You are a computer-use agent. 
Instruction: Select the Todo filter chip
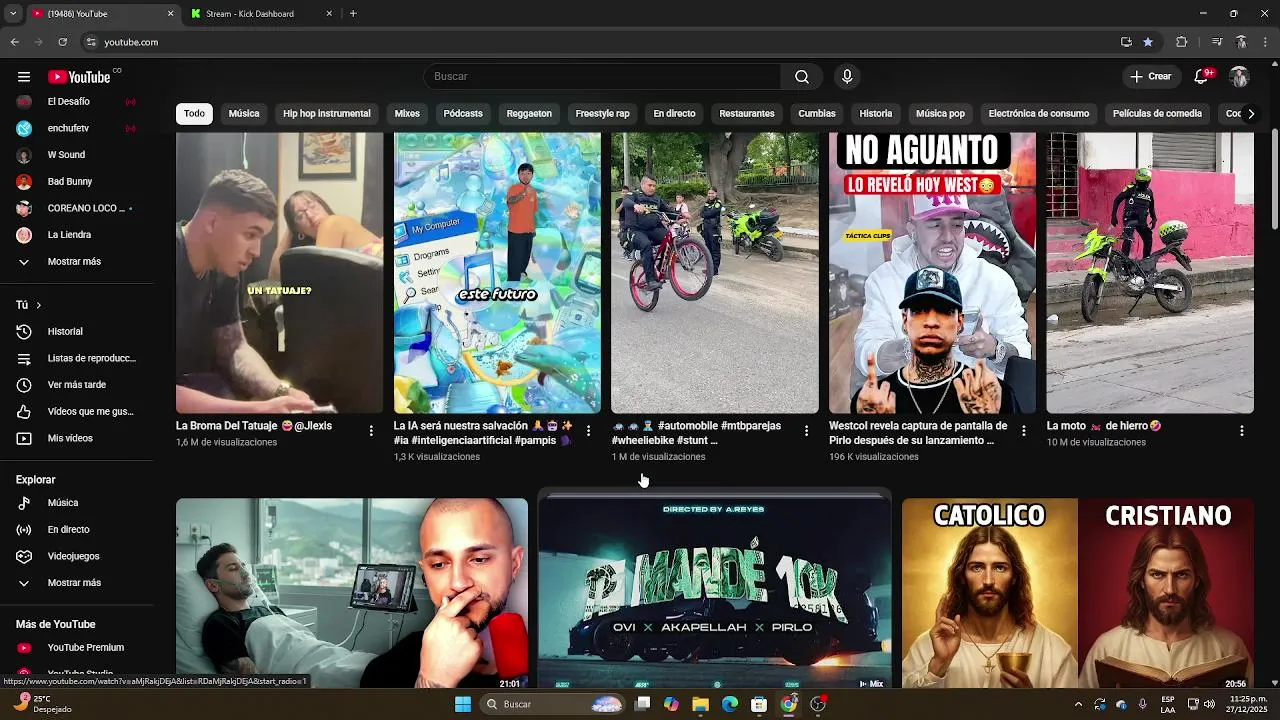194,113
